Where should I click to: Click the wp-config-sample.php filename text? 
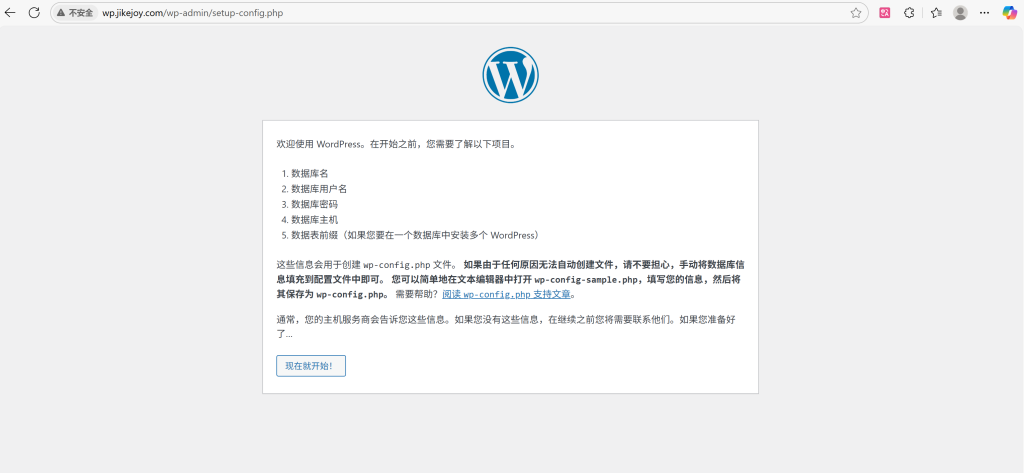[585, 280]
